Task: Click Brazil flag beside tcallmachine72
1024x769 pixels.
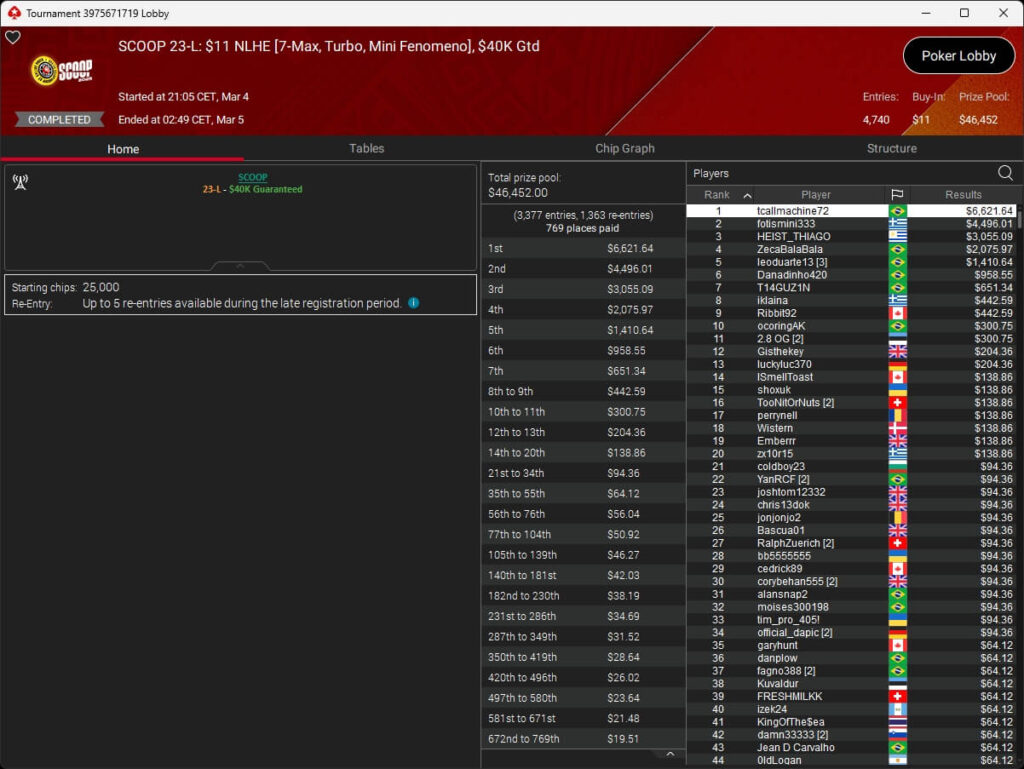Action: coord(897,211)
